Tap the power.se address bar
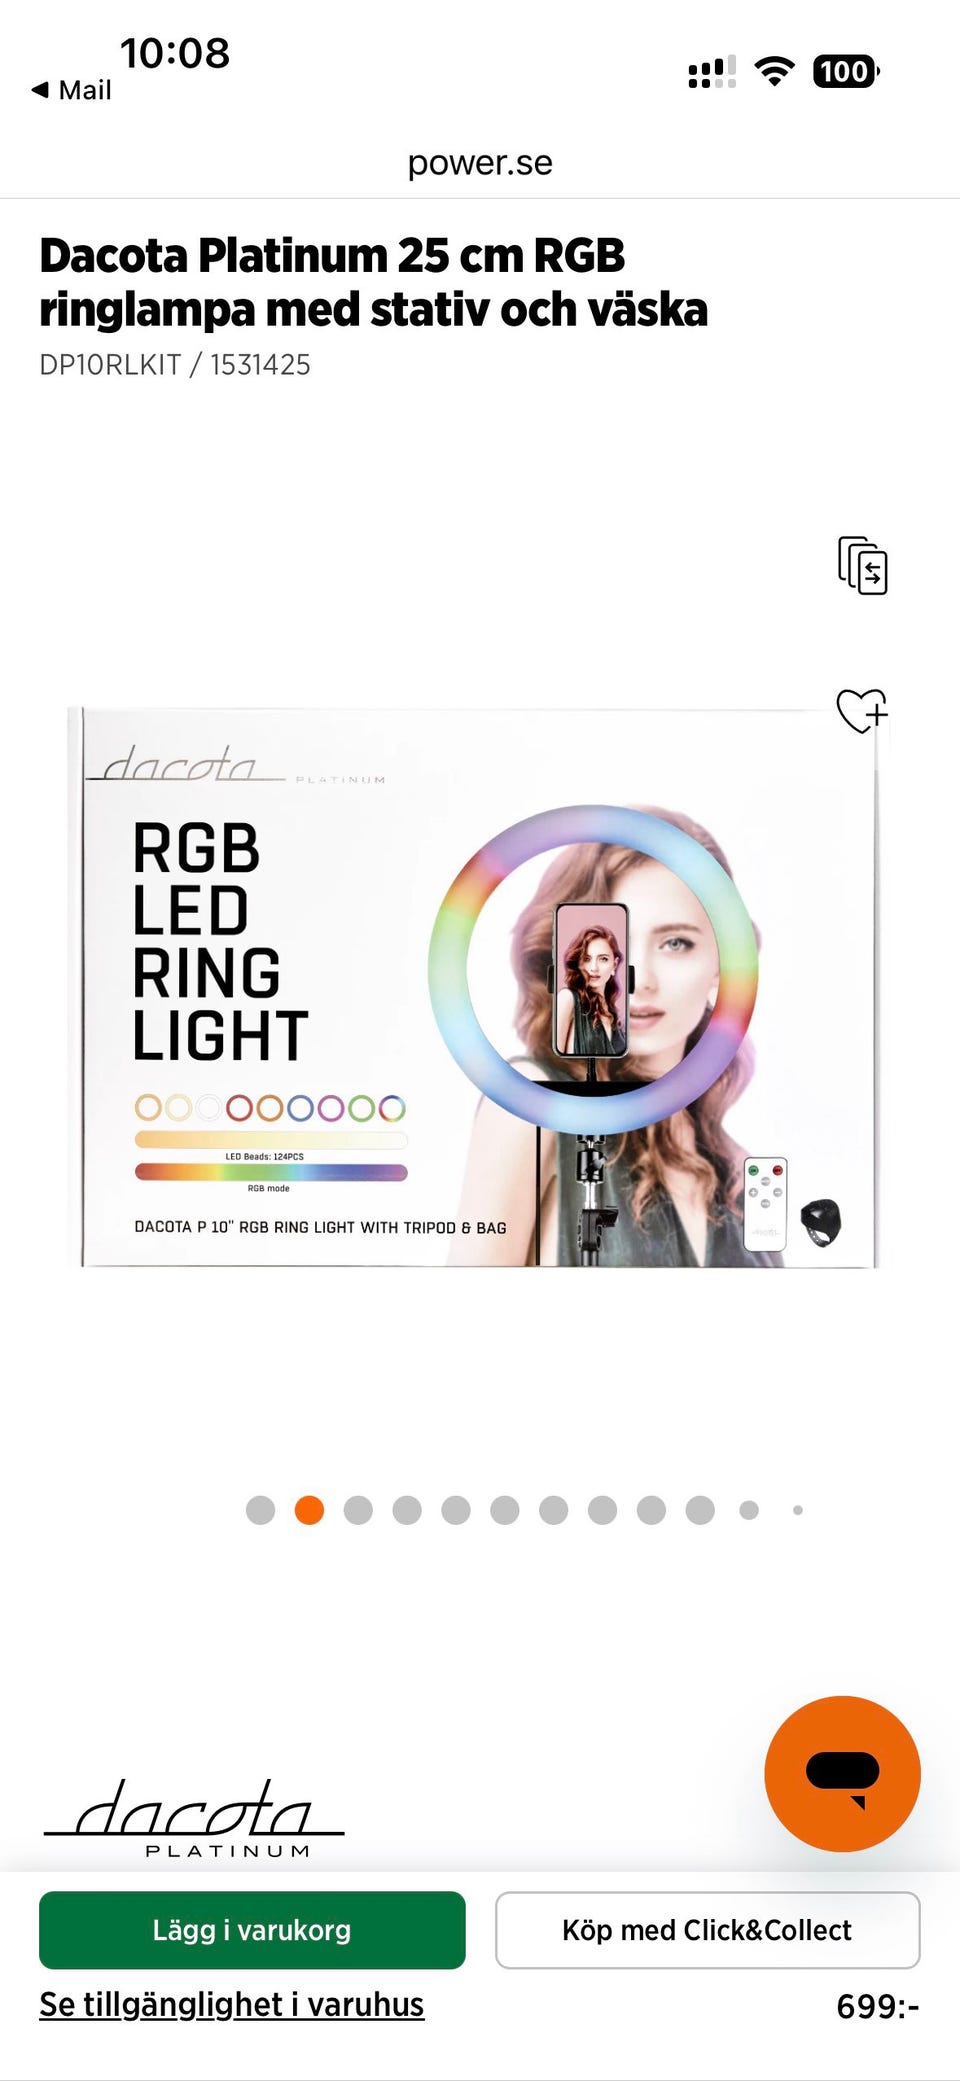 coord(480,163)
